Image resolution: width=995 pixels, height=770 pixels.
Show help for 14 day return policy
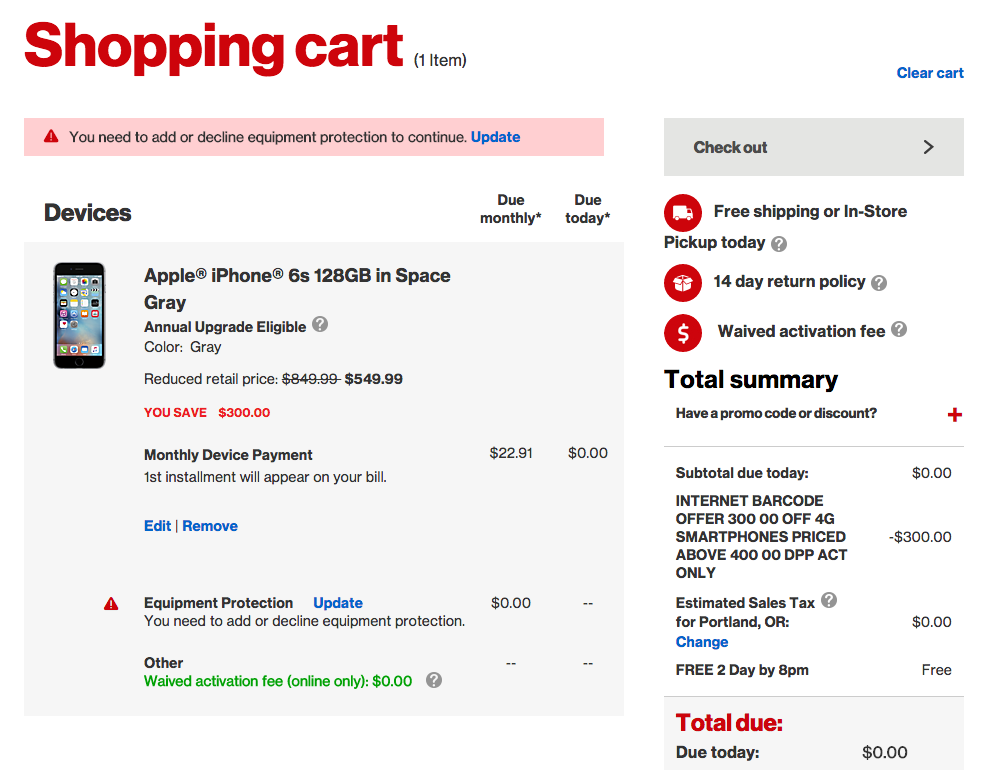[x=879, y=283]
